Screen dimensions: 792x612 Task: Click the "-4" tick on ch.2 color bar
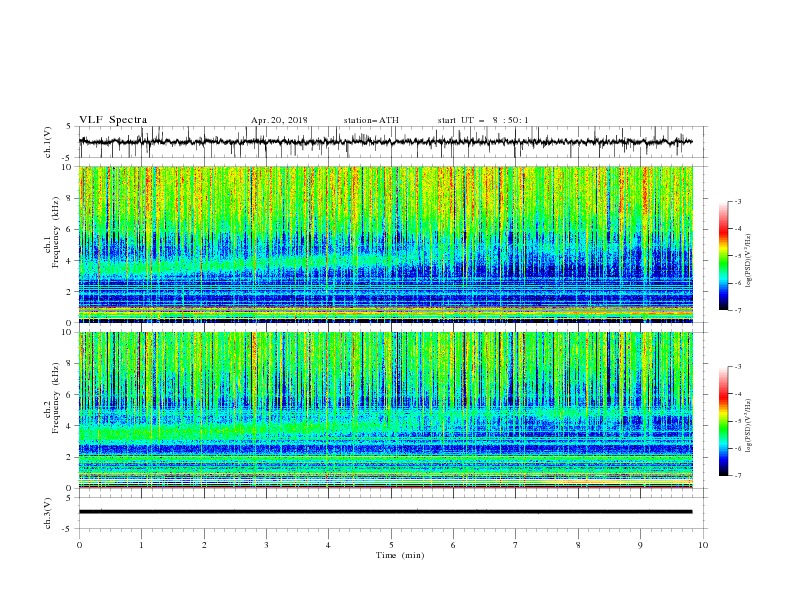click(737, 394)
